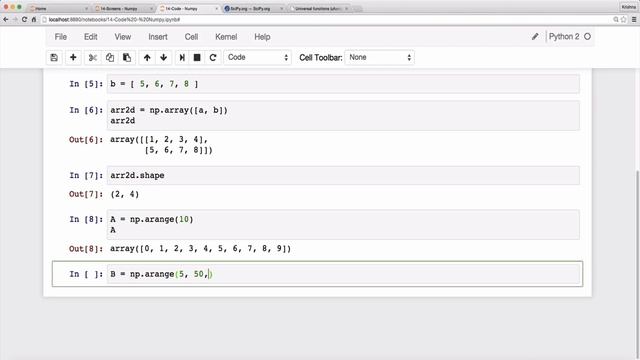Copy the selected cell
Viewport: 640px width, 360px height.
point(110,58)
